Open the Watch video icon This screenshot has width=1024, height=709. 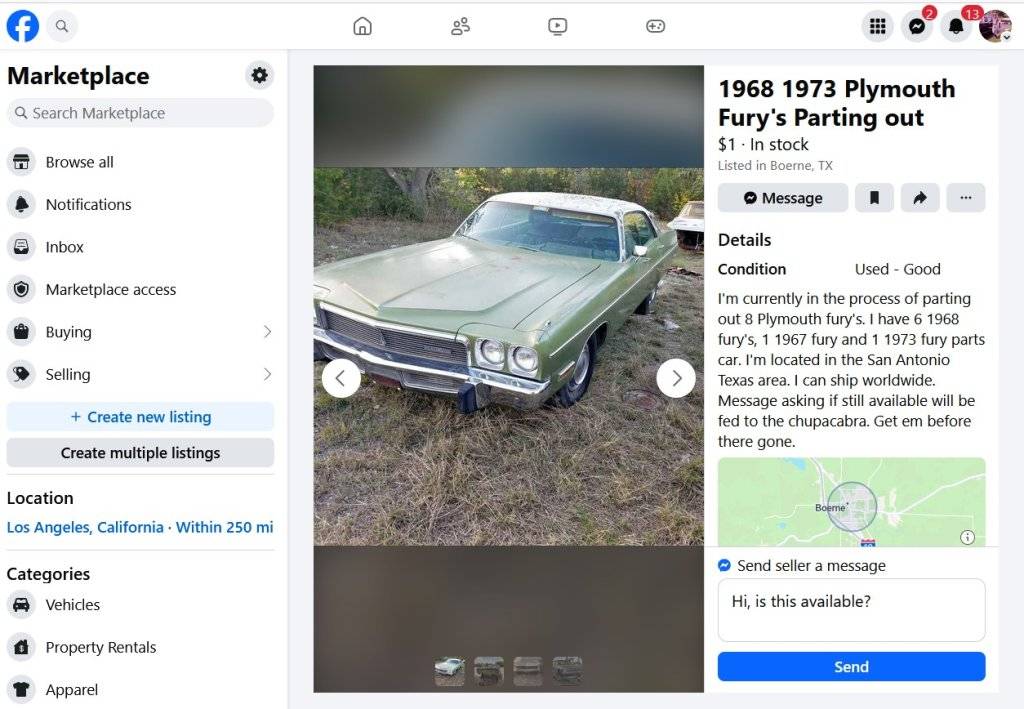tap(558, 27)
